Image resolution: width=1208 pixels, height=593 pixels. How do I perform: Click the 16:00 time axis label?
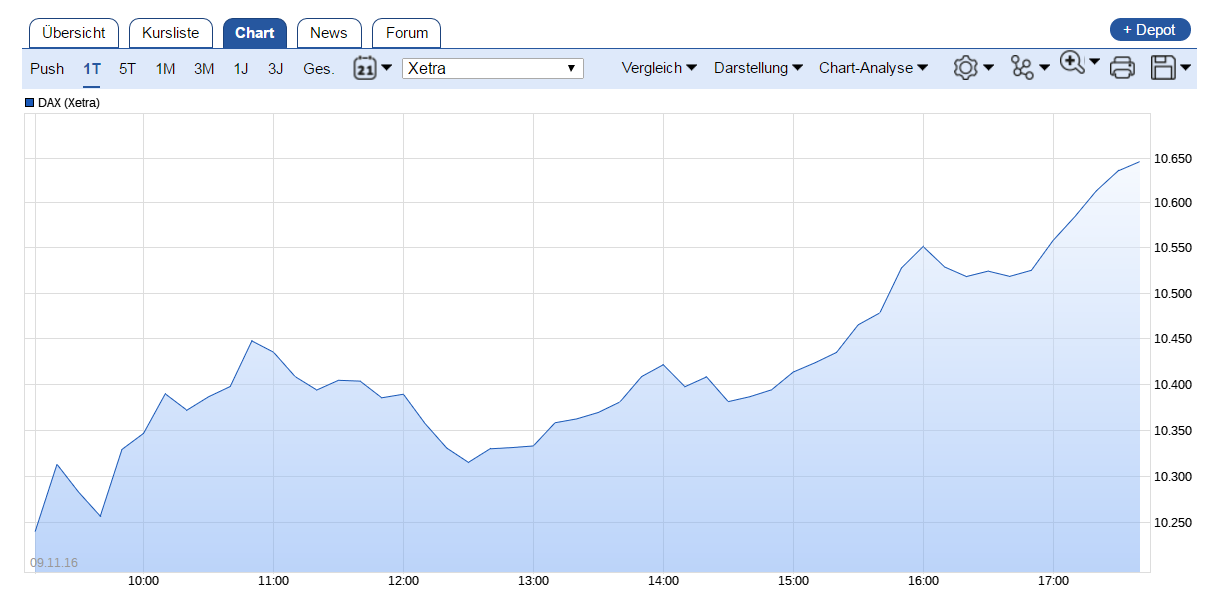pyautogui.click(x=923, y=581)
